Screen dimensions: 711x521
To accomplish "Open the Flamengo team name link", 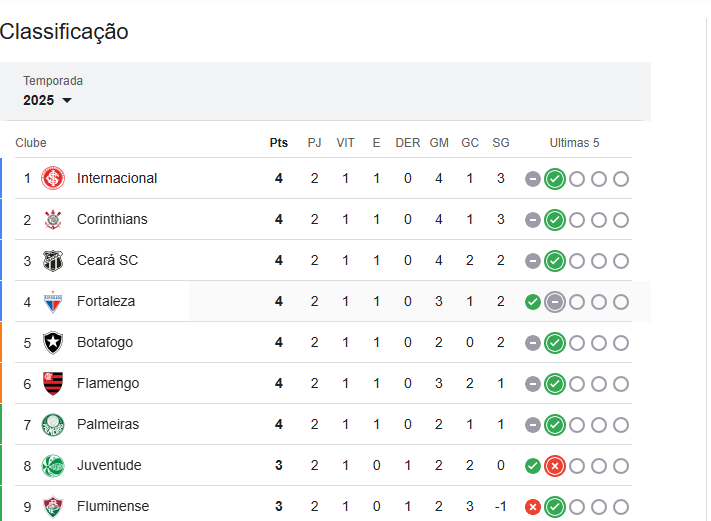I will 108,383.
